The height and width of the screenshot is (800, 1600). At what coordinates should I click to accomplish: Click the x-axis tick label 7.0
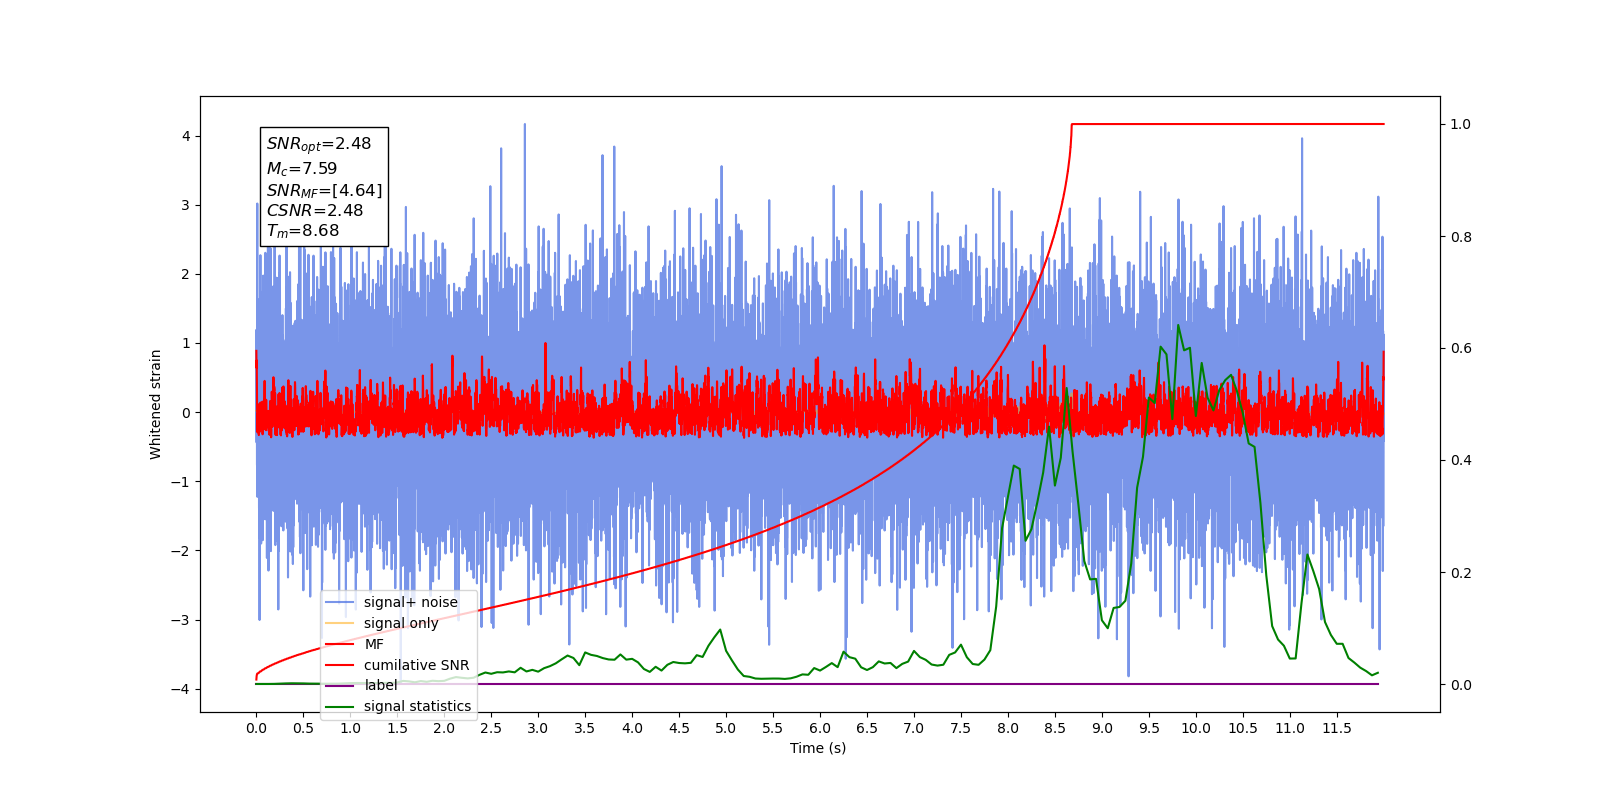(x=914, y=728)
